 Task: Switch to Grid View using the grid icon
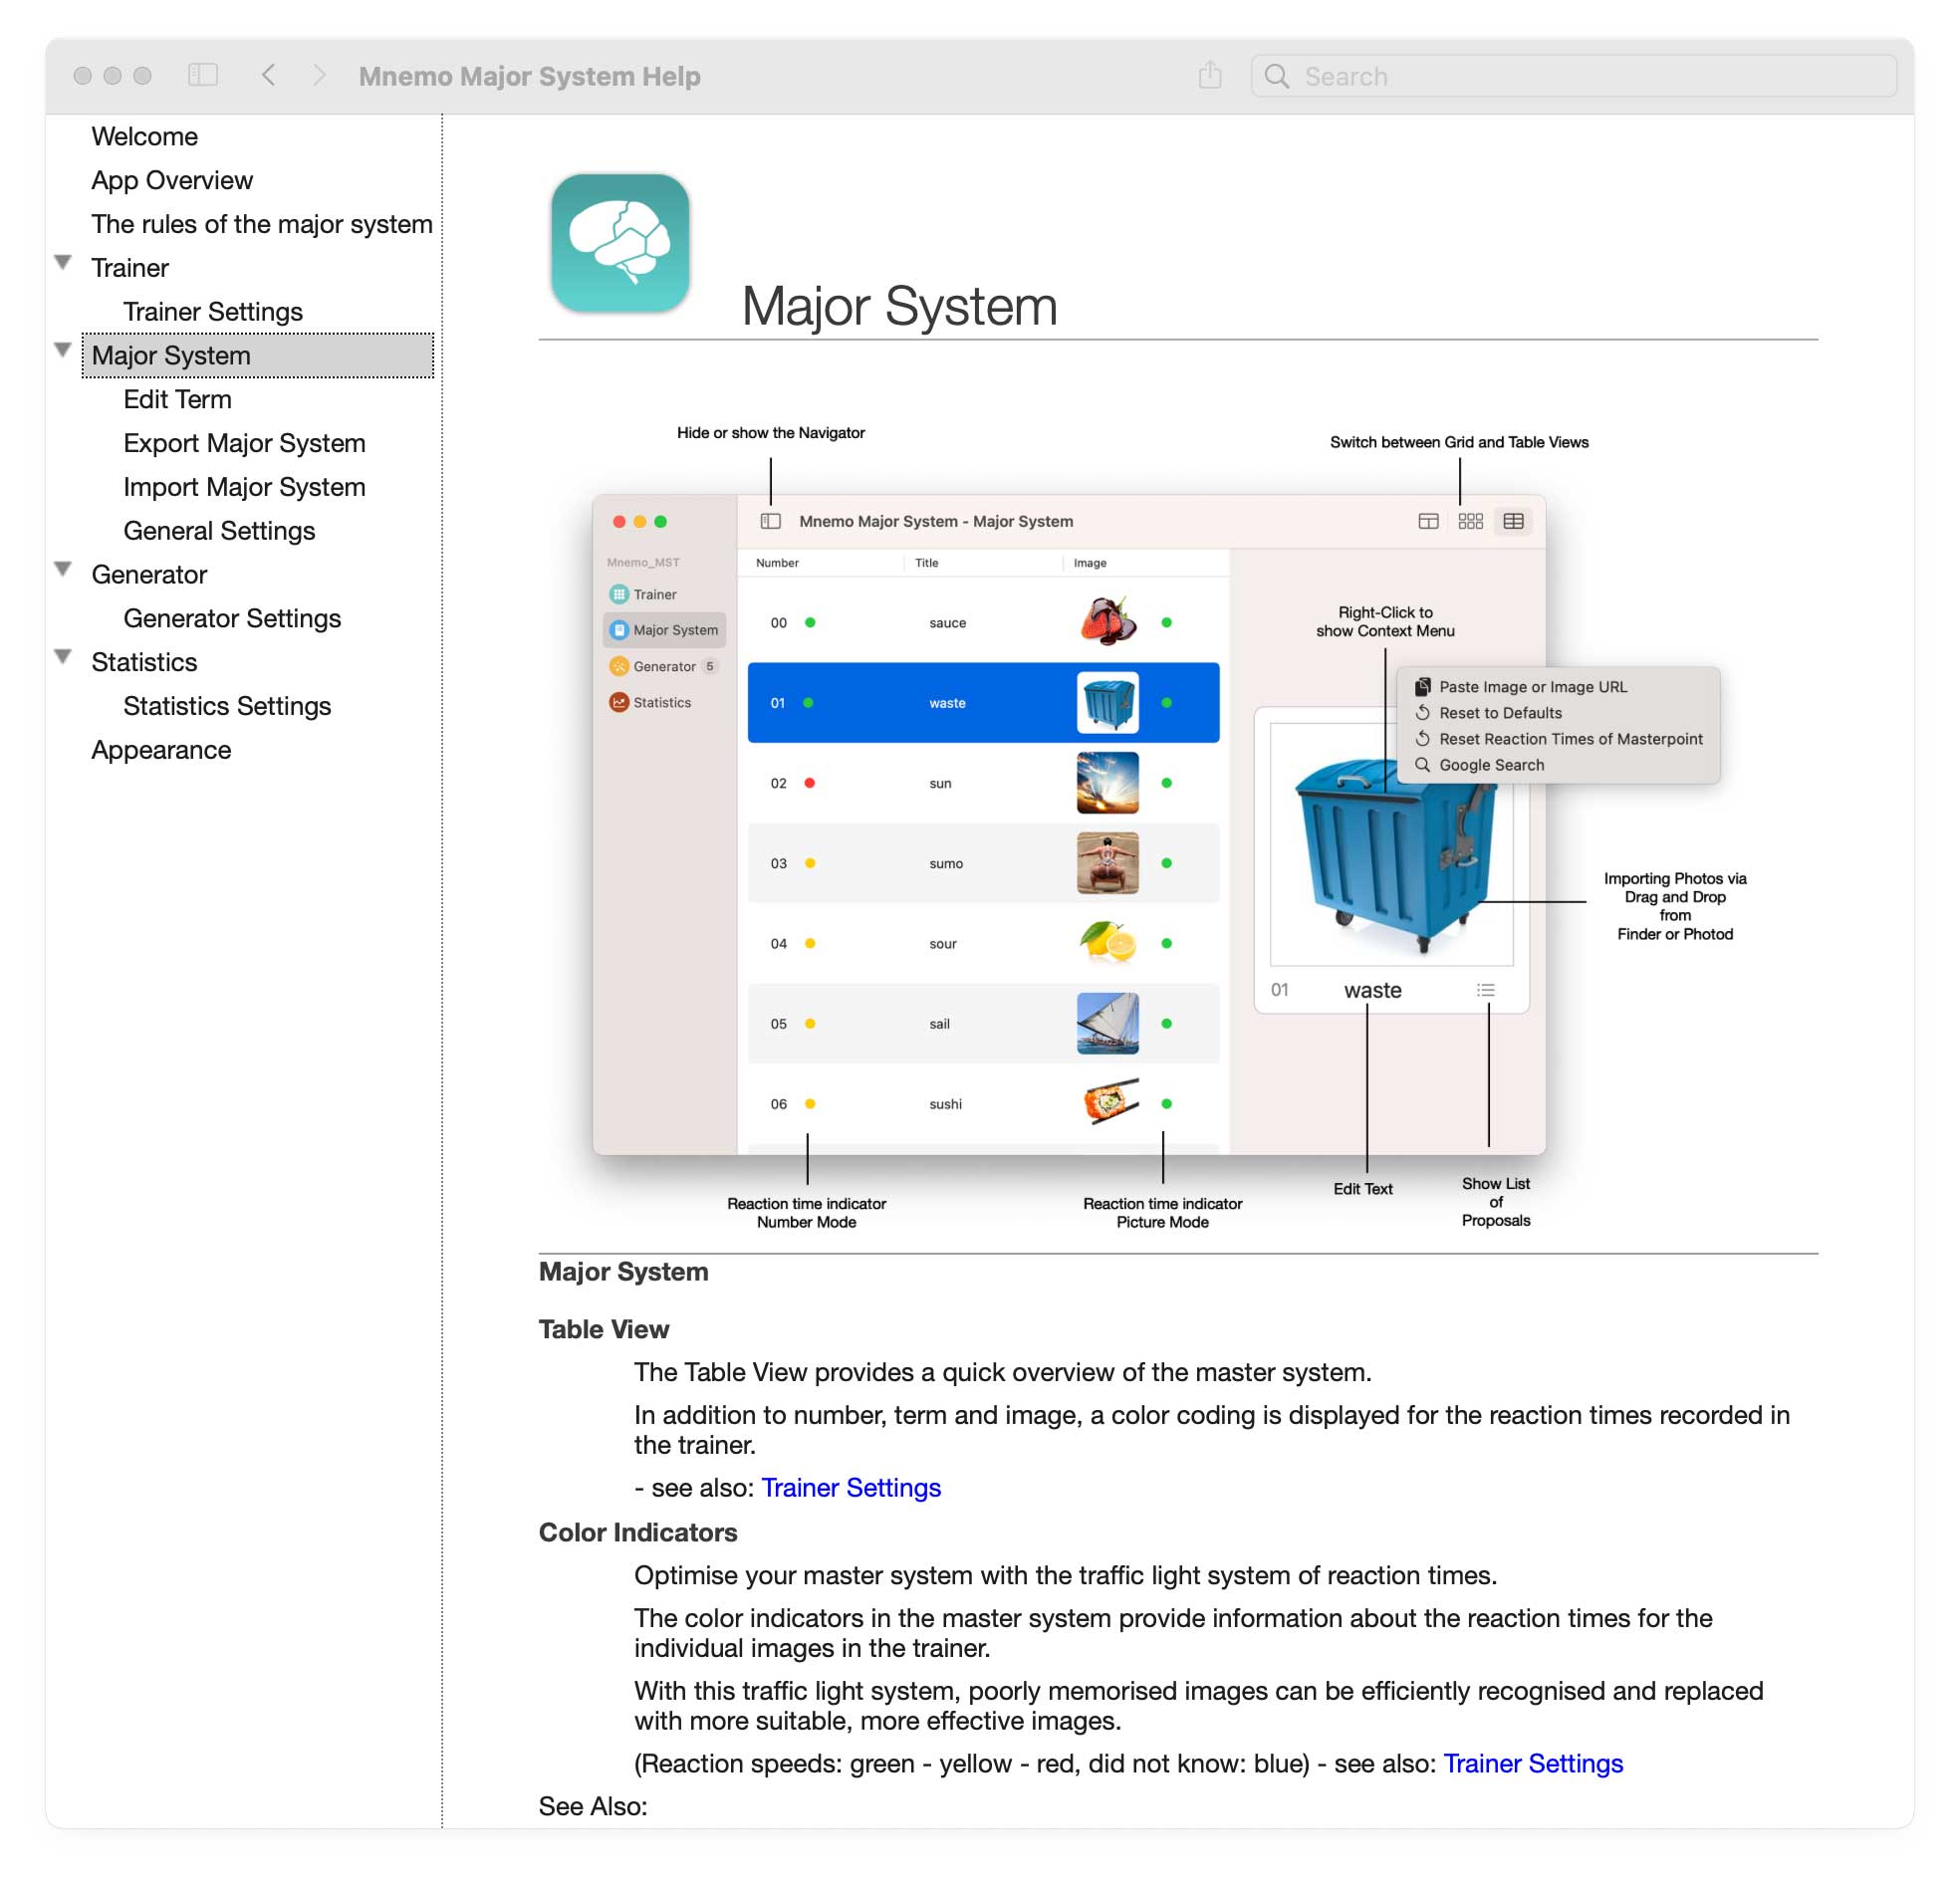(x=1471, y=521)
